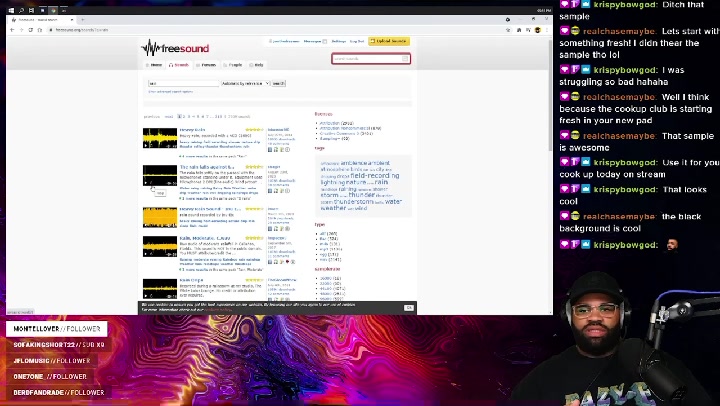
Task: Go to results page 3
Action: click(x=189, y=117)
